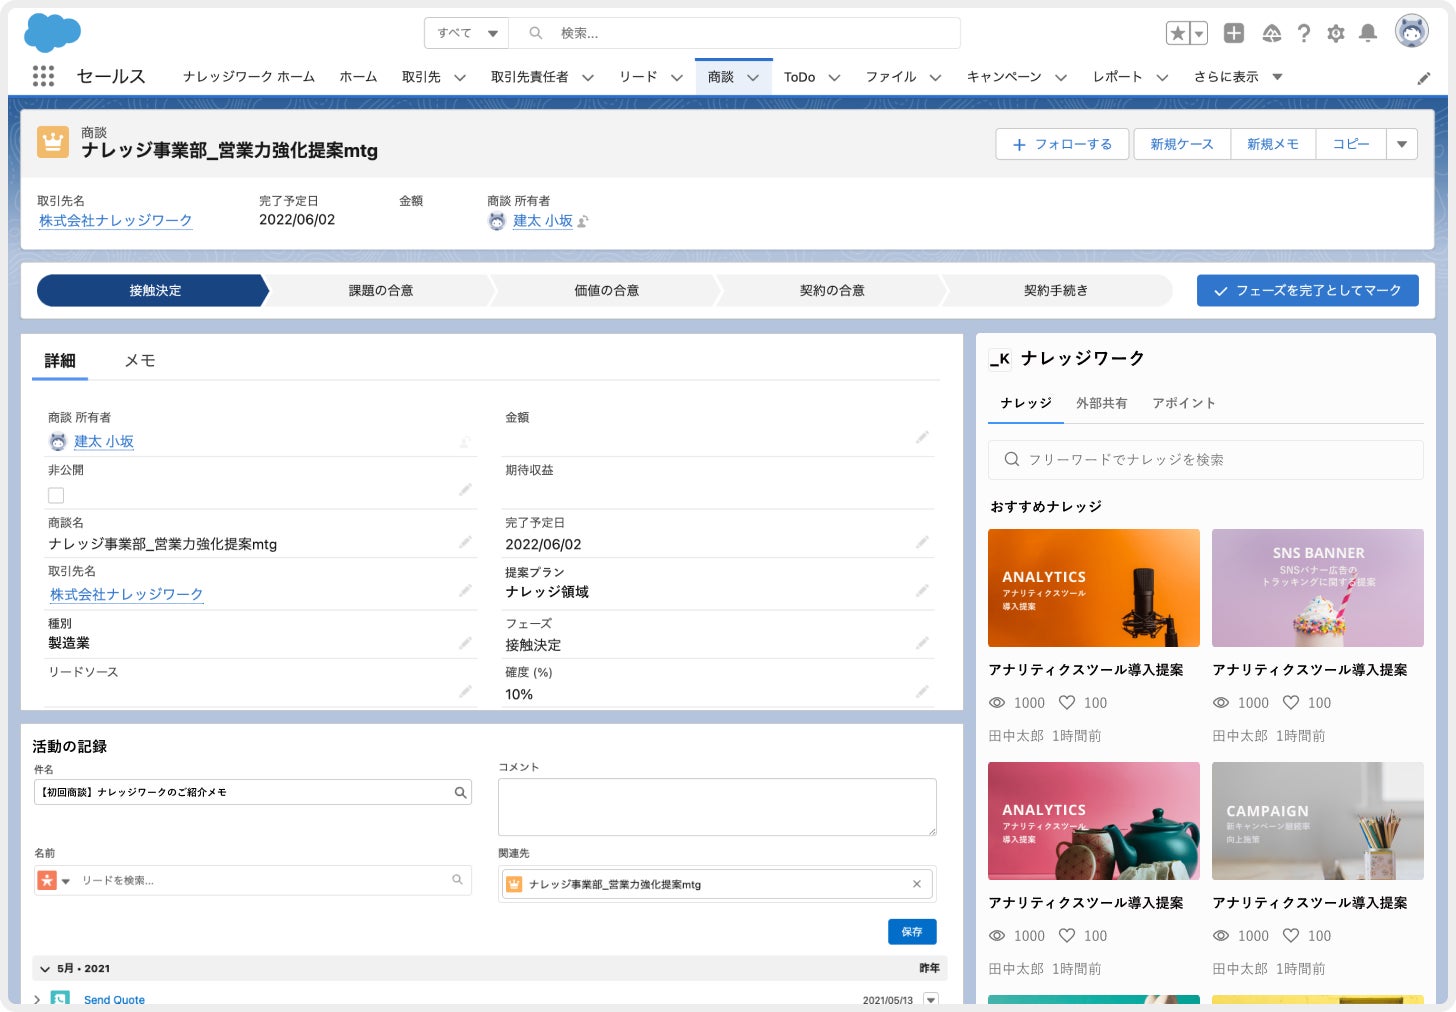Open the 株式会社ナレッジワーク account link in header
The width and height of the screenshot is (1456, 1012).
point(115,220)
